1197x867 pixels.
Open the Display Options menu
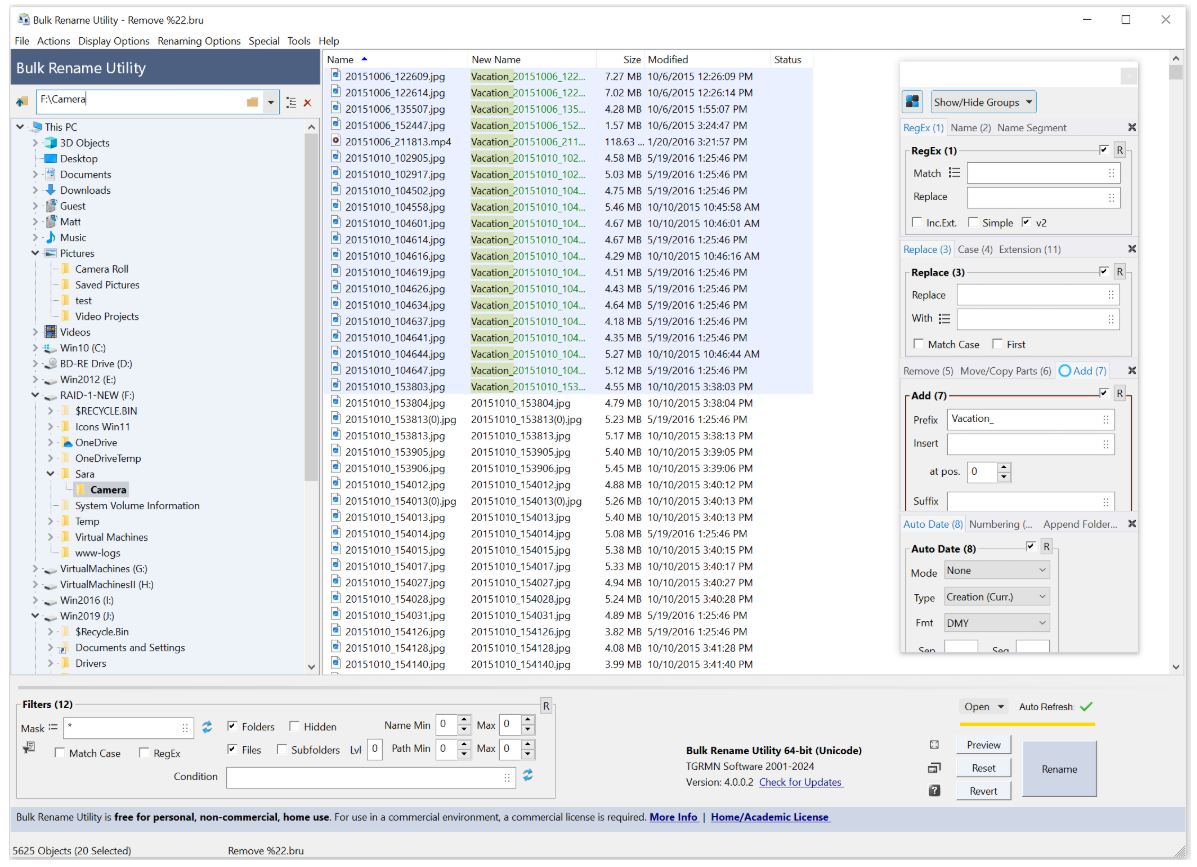114,41
